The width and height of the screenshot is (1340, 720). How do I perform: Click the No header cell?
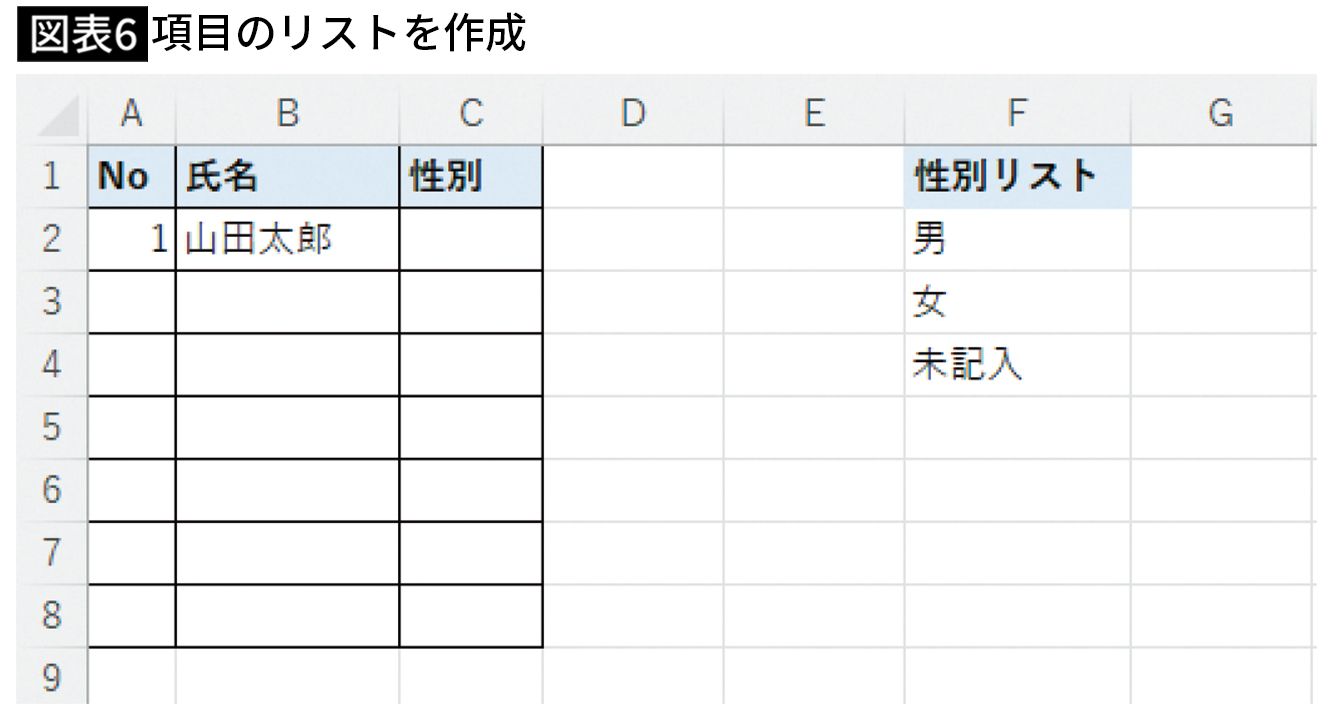pos(131,178)
